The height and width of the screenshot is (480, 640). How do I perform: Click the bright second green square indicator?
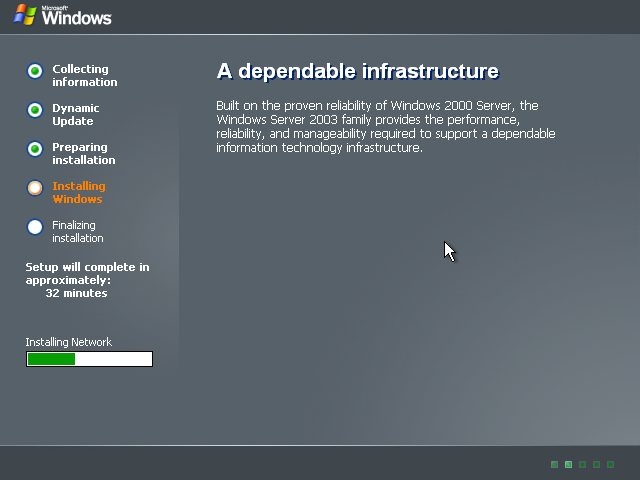coord(568,464)
